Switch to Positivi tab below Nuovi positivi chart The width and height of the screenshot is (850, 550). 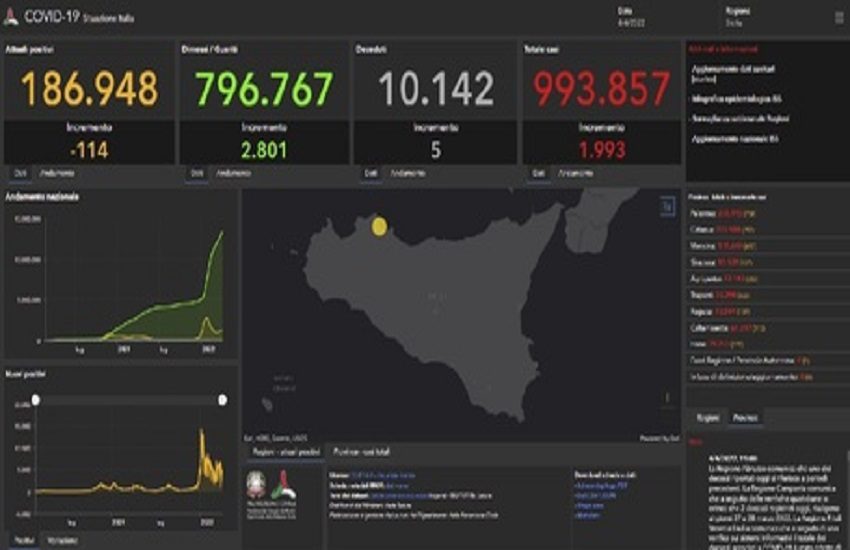pyautogui.click(x=20, y=540)
